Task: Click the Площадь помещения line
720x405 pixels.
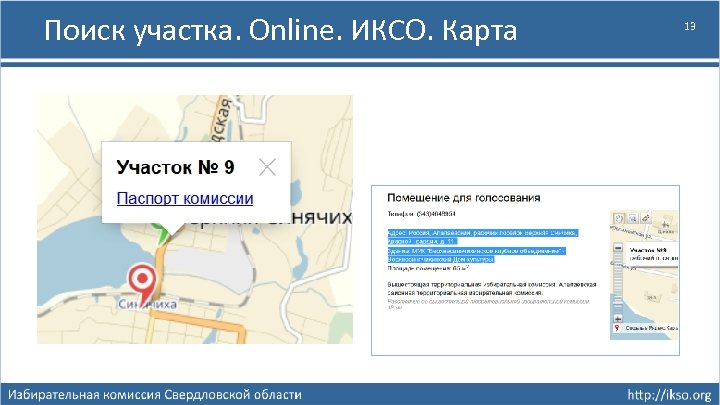Action: (x=428, y=268)
